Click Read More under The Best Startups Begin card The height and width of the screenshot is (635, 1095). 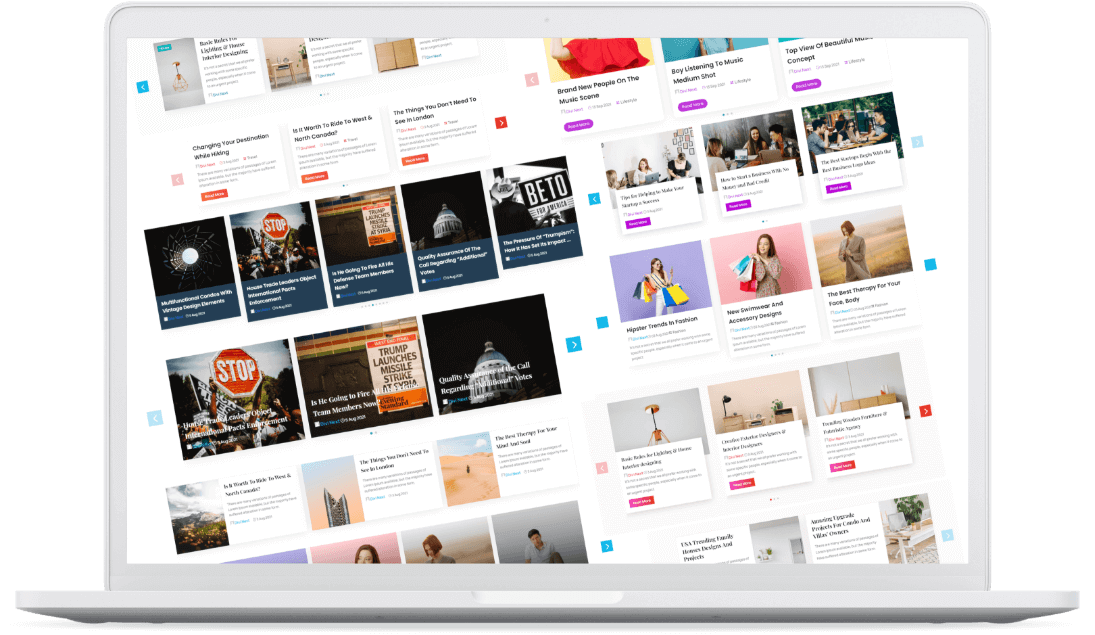(838, 188)
